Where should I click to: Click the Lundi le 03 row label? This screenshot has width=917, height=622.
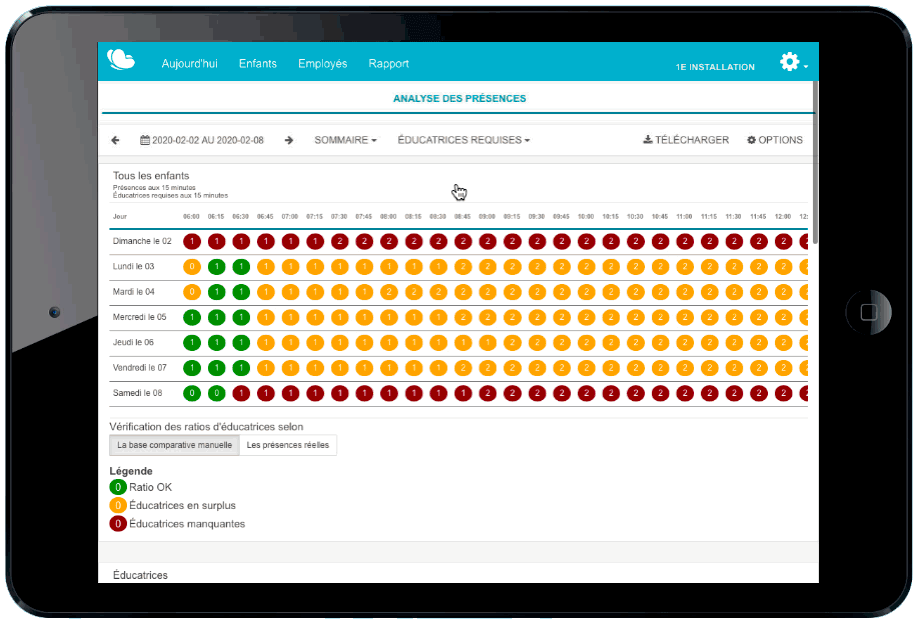pos(133,267)
